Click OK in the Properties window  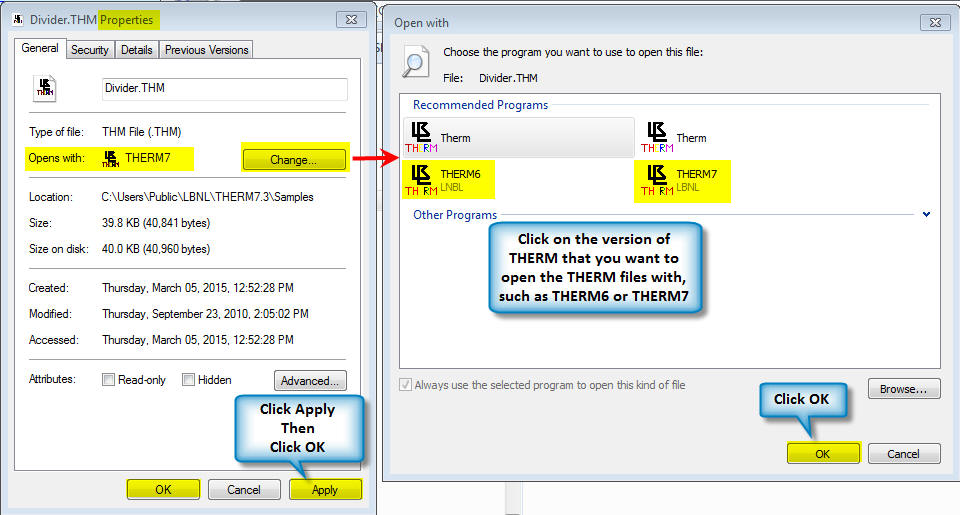point(163,489)
